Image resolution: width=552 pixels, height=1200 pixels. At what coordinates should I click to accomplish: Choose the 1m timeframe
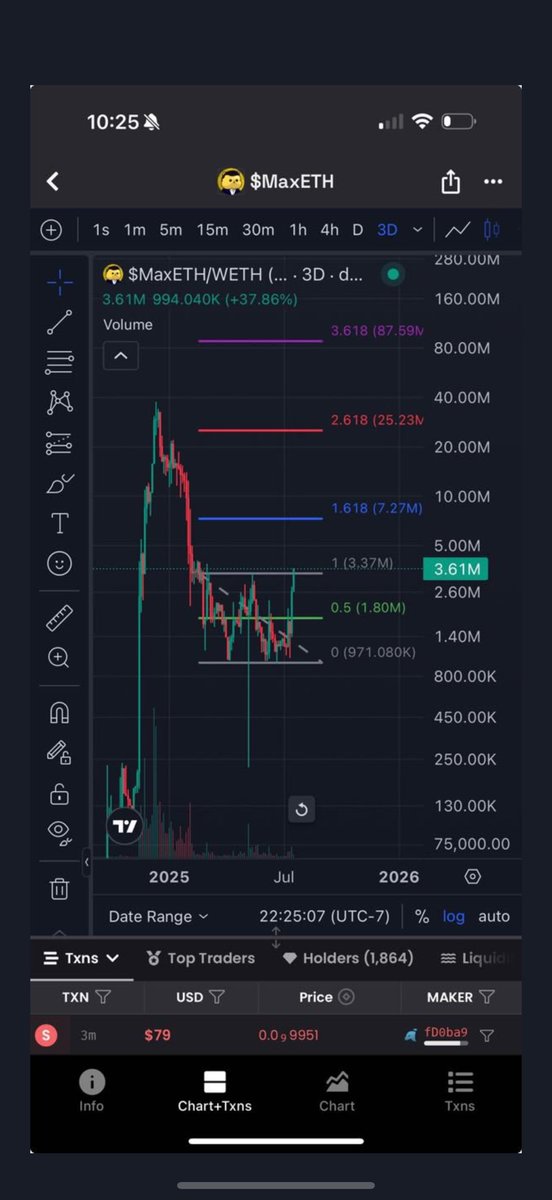pyautogui.click(x=135, y=230)
